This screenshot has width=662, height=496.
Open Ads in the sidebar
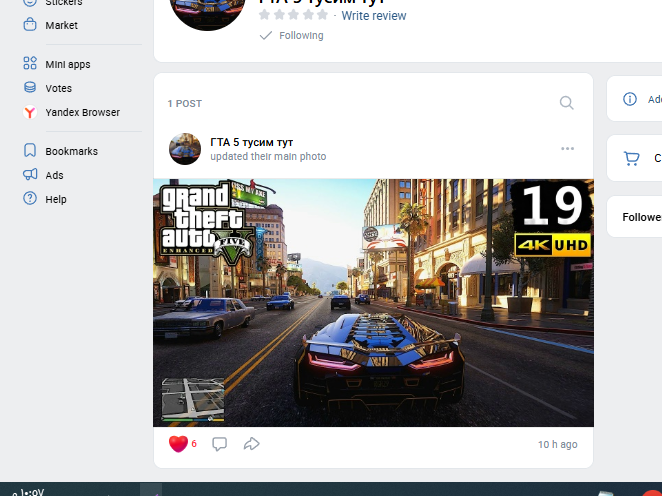(54, 175)
